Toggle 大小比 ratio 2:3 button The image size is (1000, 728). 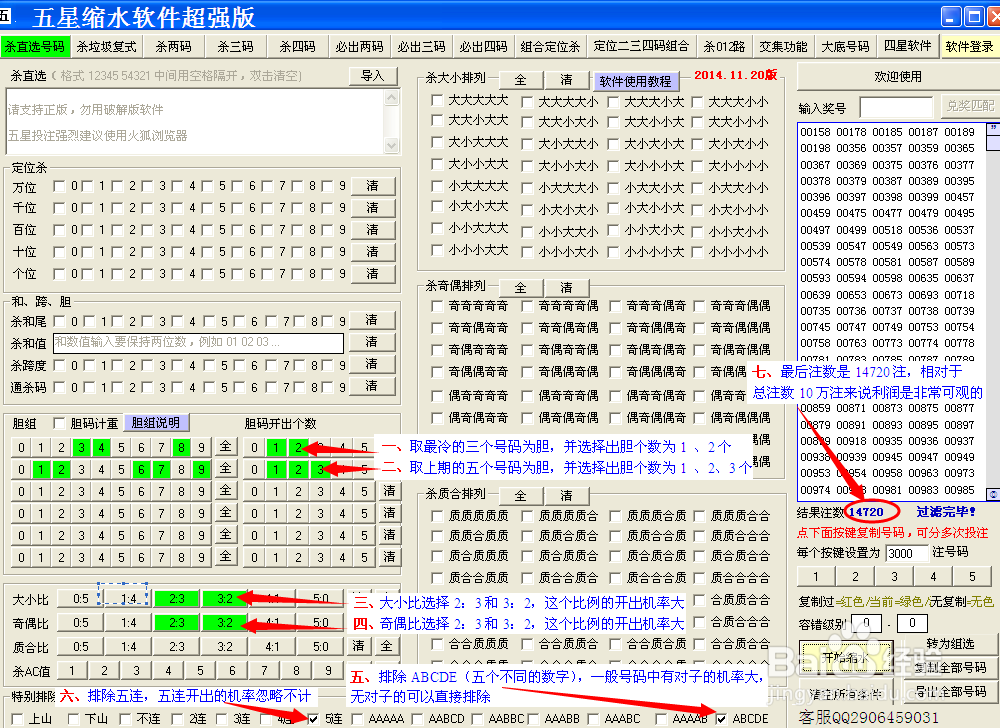pyautogui.click(x=177, y=599)
